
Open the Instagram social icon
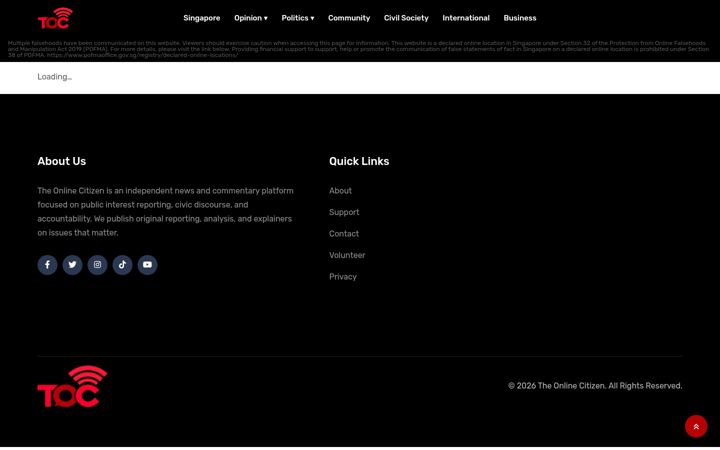coord(97,264)
